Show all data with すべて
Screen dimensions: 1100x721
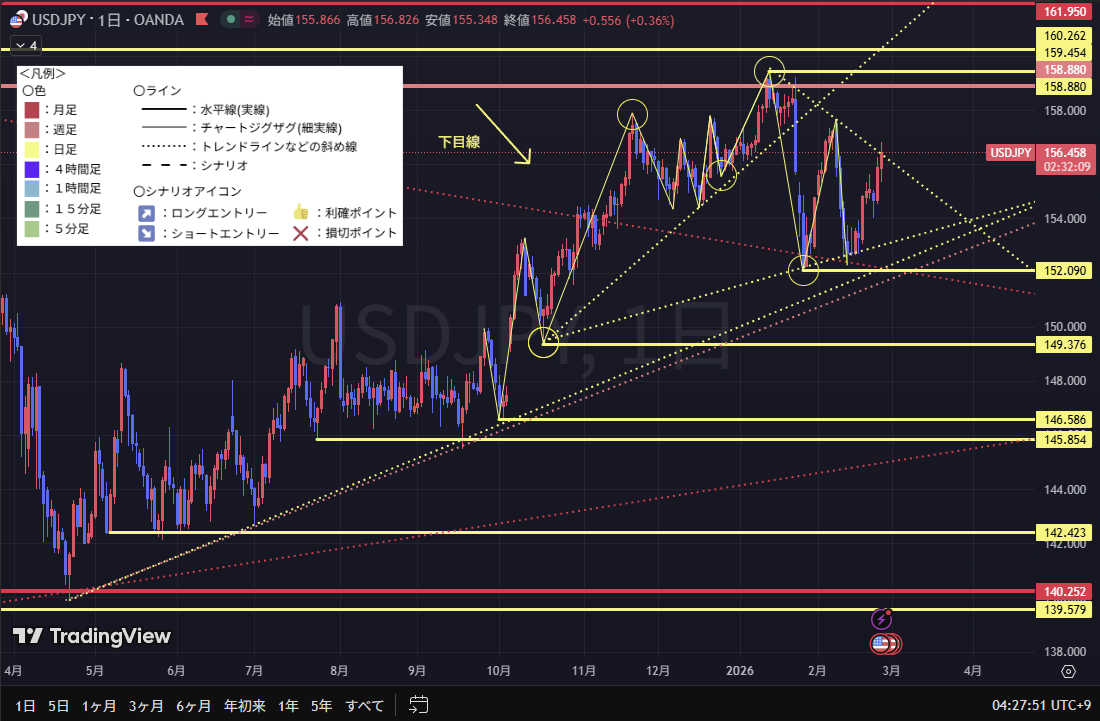pos(364,705)
